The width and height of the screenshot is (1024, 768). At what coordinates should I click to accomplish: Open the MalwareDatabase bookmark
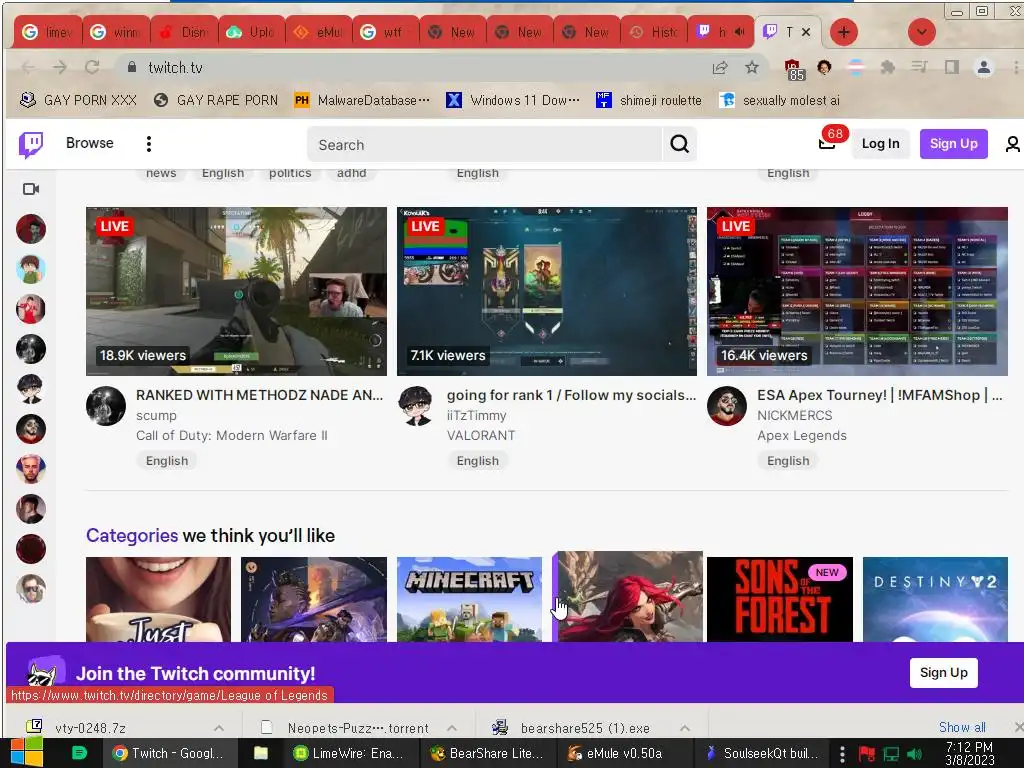pyautogui.click(x=362, y=100)
